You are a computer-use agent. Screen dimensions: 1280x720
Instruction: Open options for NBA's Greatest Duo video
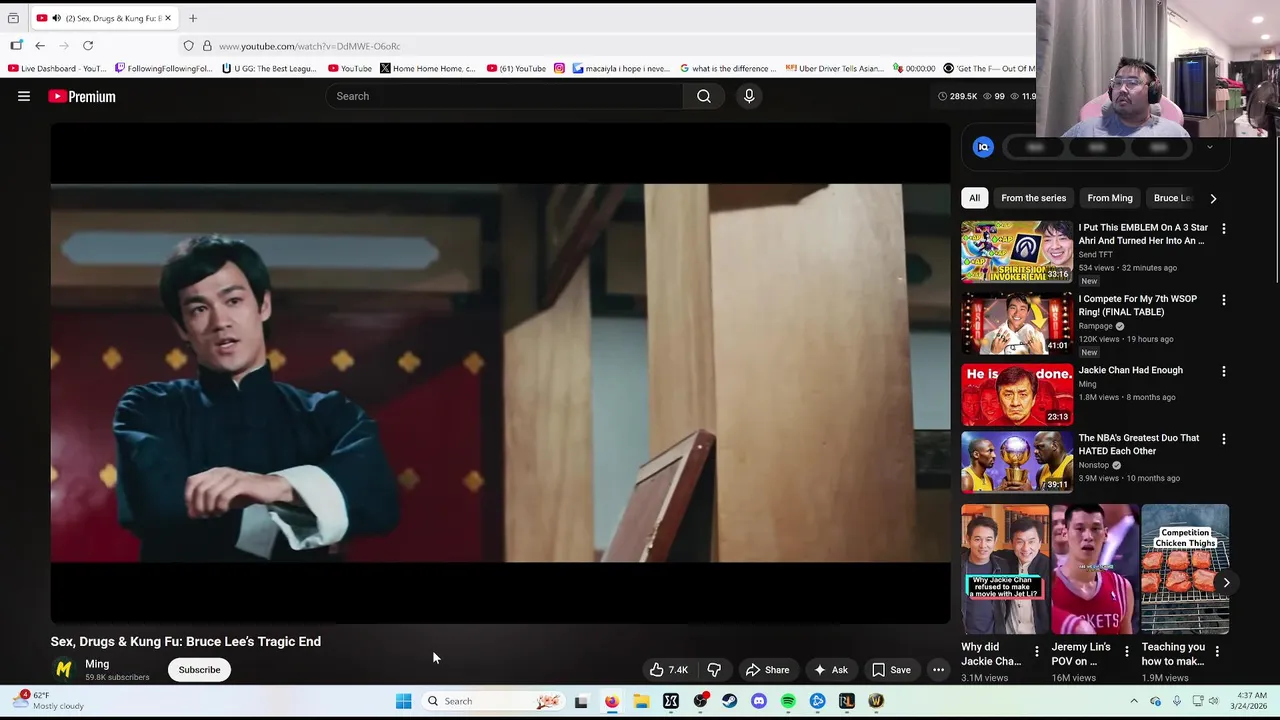[x=1223, y=439]
